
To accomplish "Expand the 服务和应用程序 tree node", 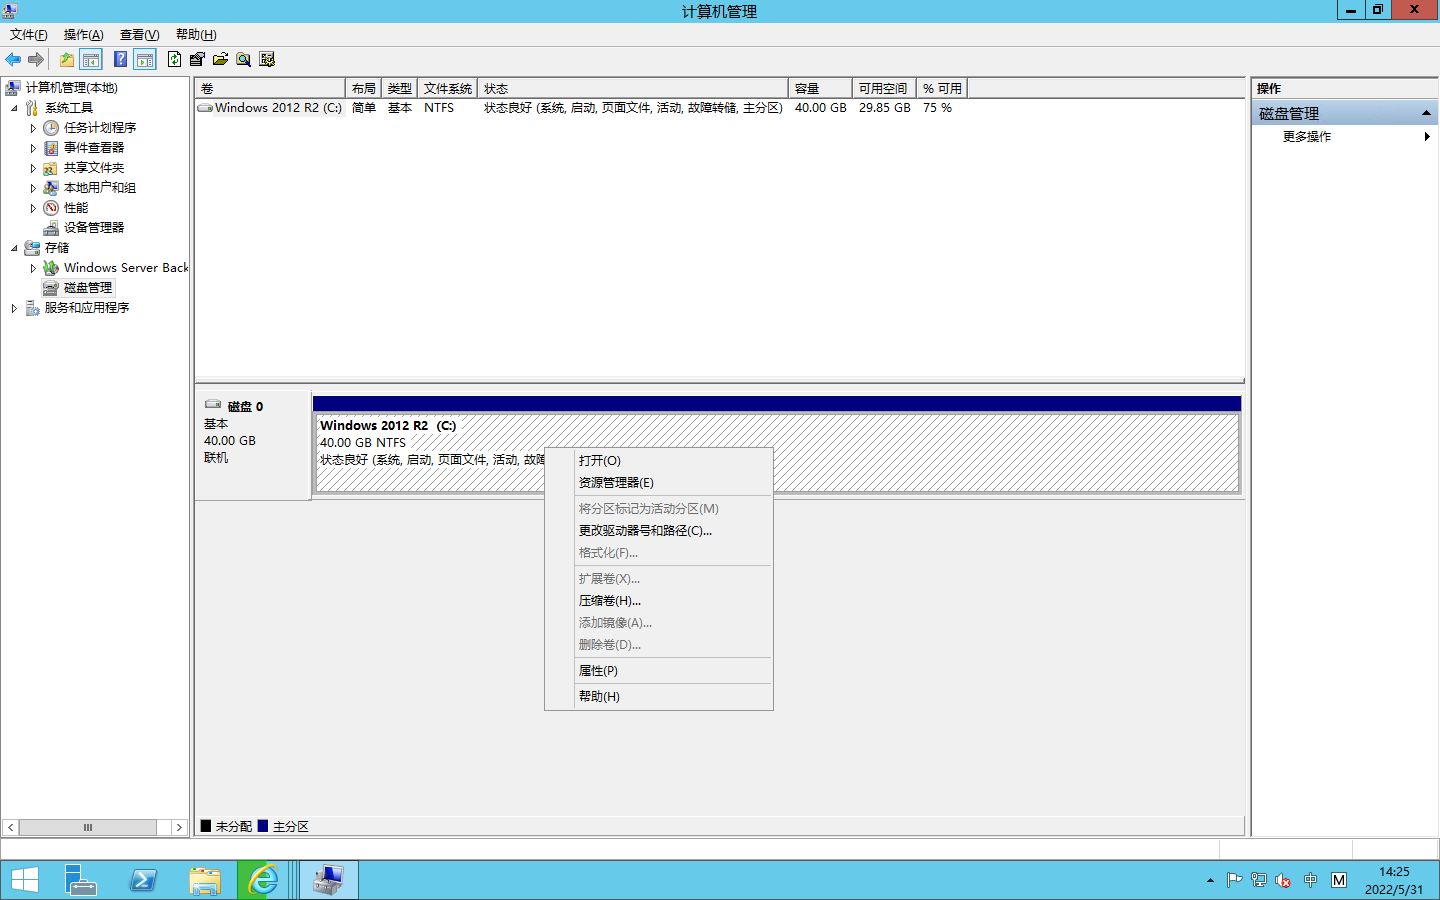I will (x=14, y=308).
